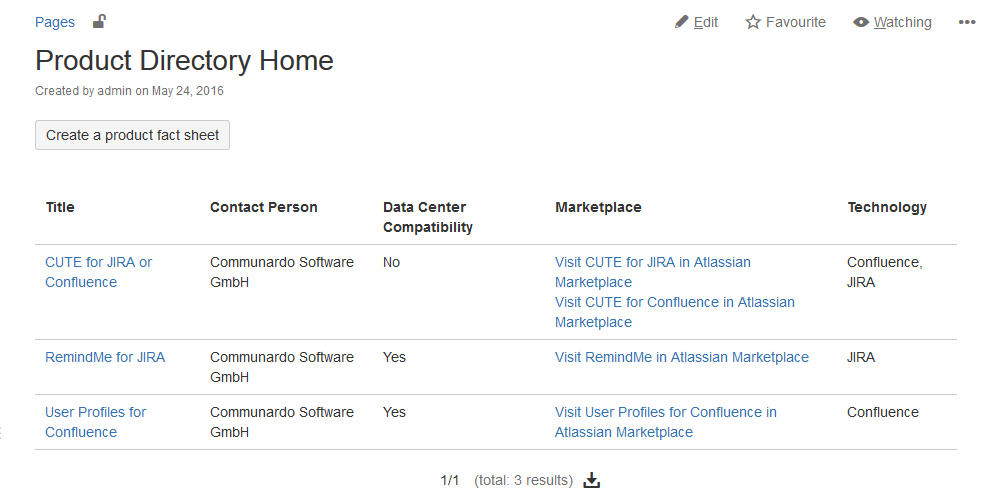Click Communardo Software GmbH in User Profiles row
This screenshot has height=504, width=995.
(282, 422)
